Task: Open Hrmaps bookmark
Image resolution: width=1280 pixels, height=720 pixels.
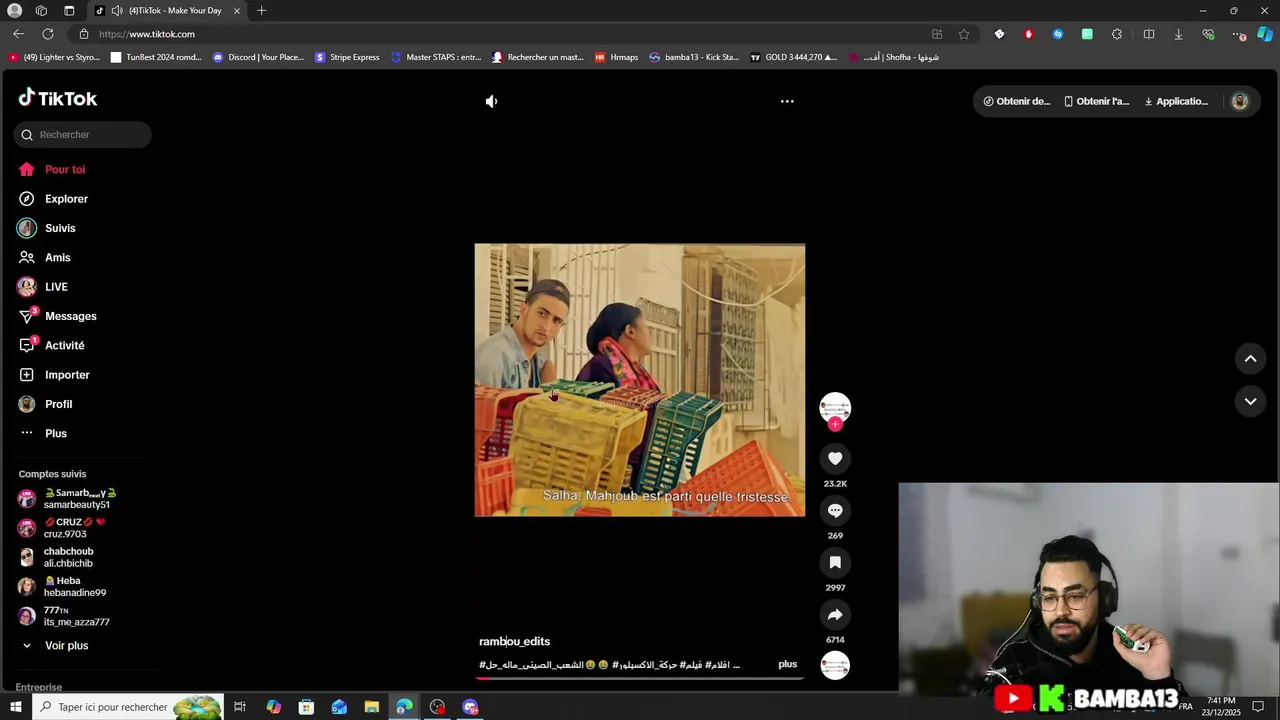Action: tap(616, 57)
